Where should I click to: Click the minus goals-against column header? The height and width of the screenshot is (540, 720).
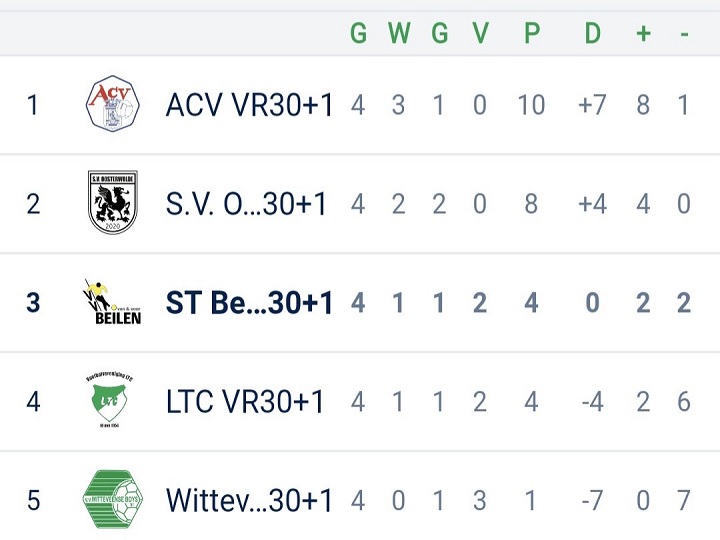click(684, 34)
